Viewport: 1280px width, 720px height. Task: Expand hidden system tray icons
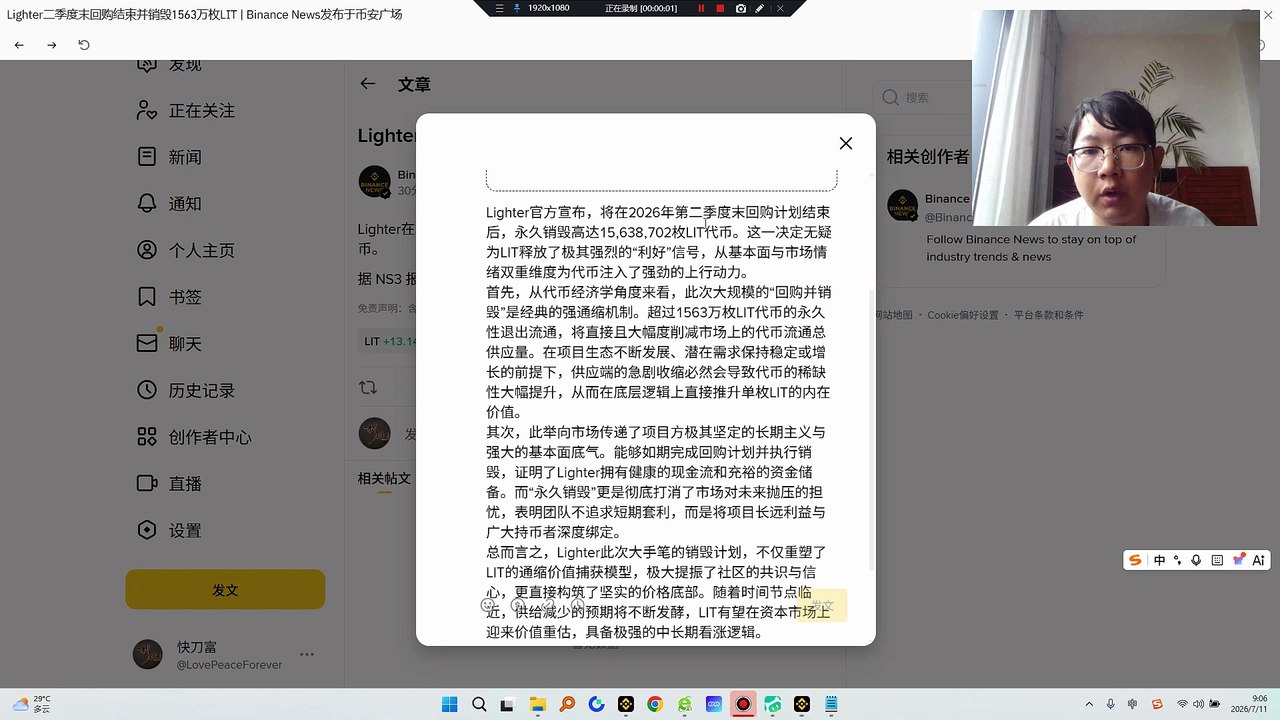[x=1091, y=704]
